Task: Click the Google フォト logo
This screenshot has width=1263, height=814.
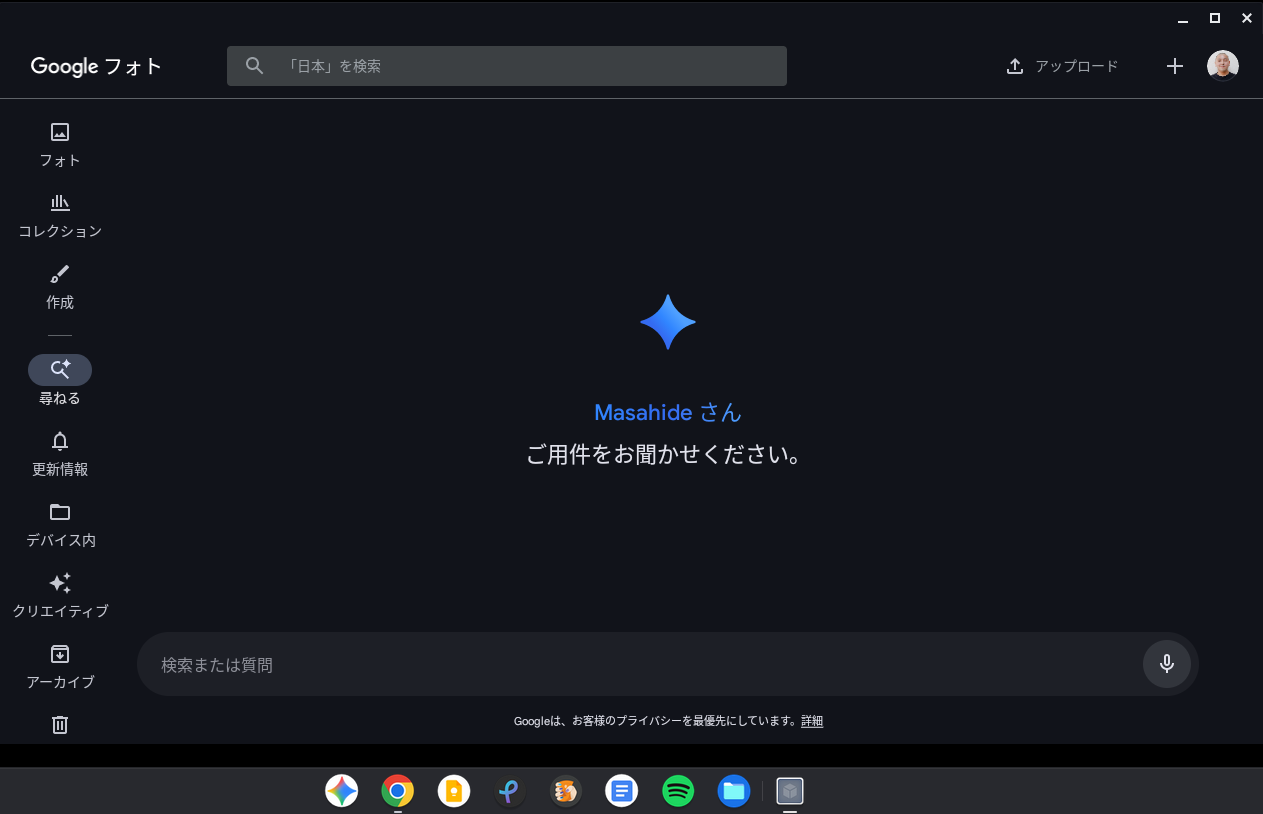Action: click(96, 67)
